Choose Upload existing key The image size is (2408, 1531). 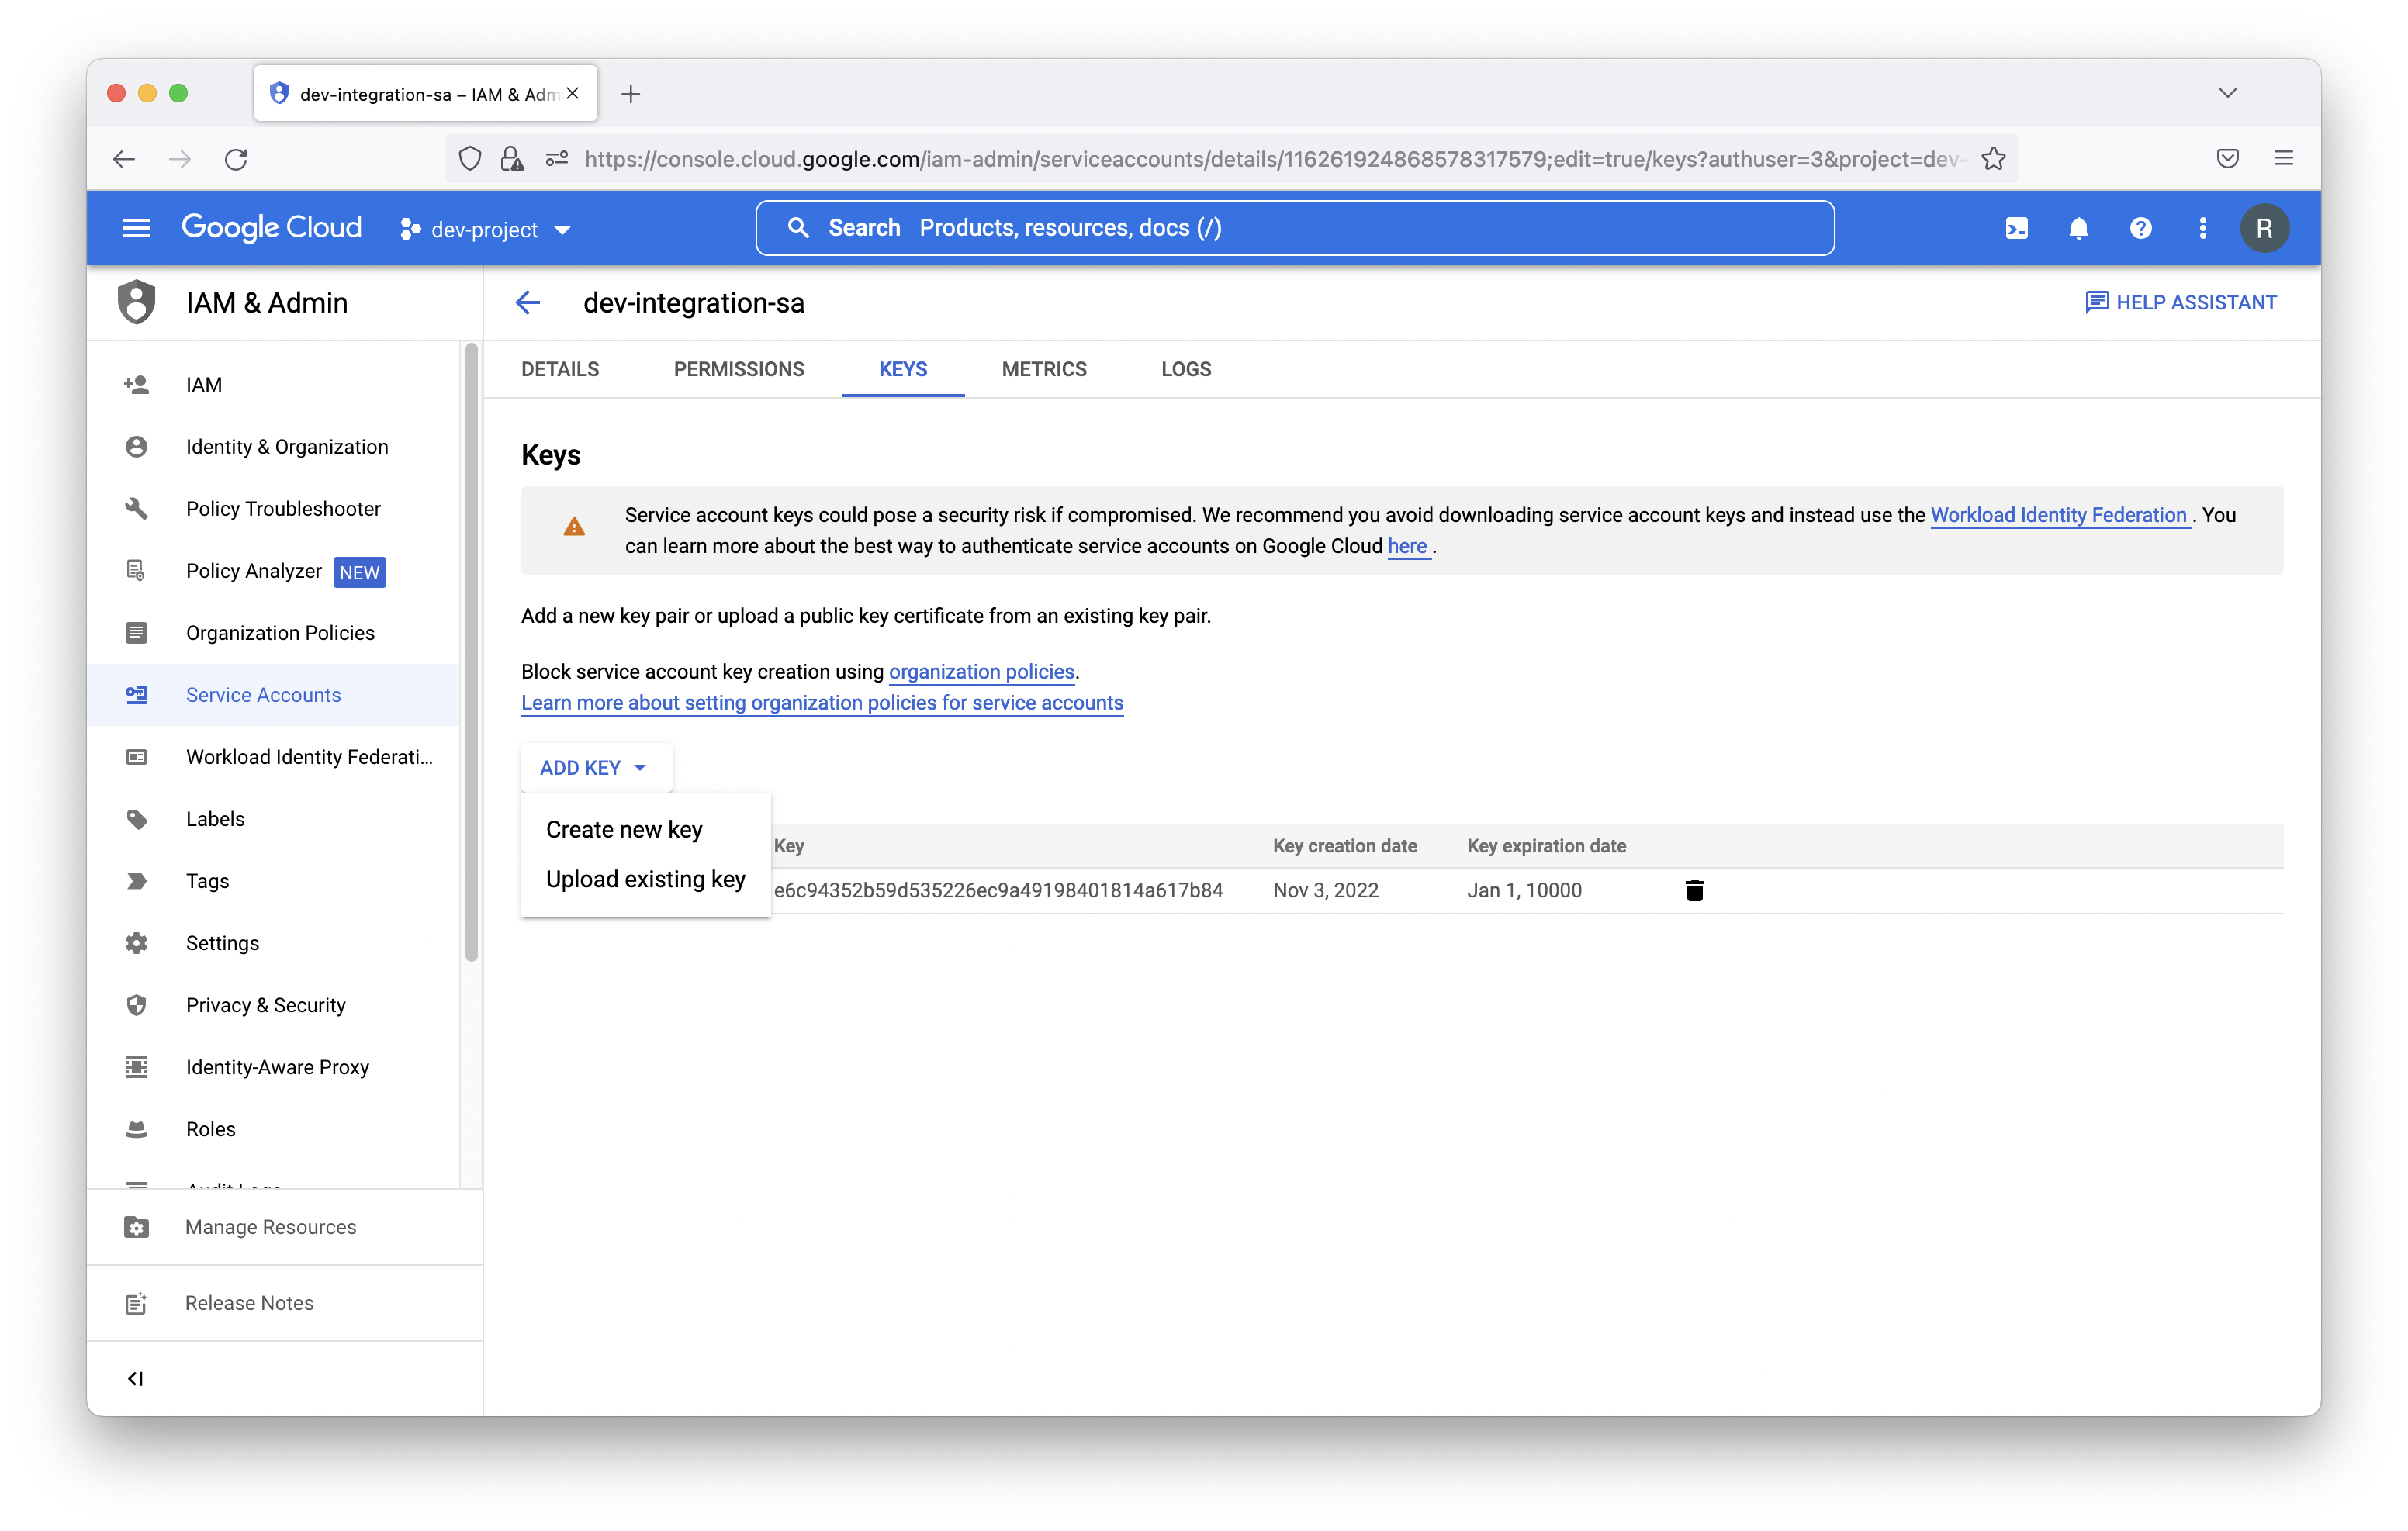(x=645, y=879)
